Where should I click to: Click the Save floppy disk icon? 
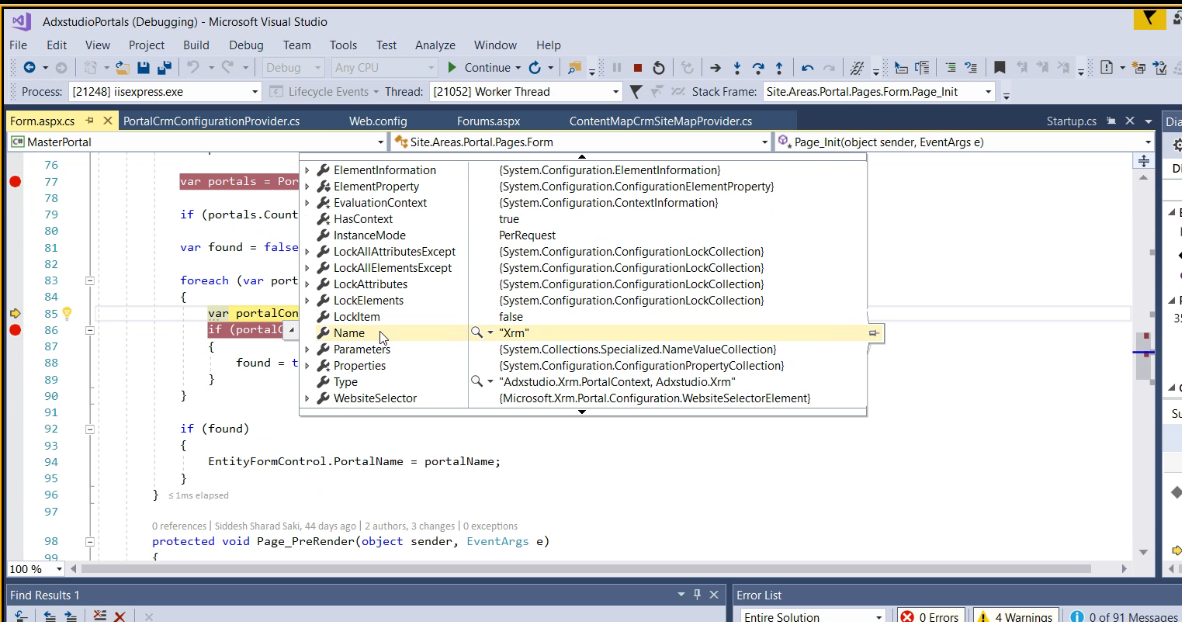click(x=143, y=68)
